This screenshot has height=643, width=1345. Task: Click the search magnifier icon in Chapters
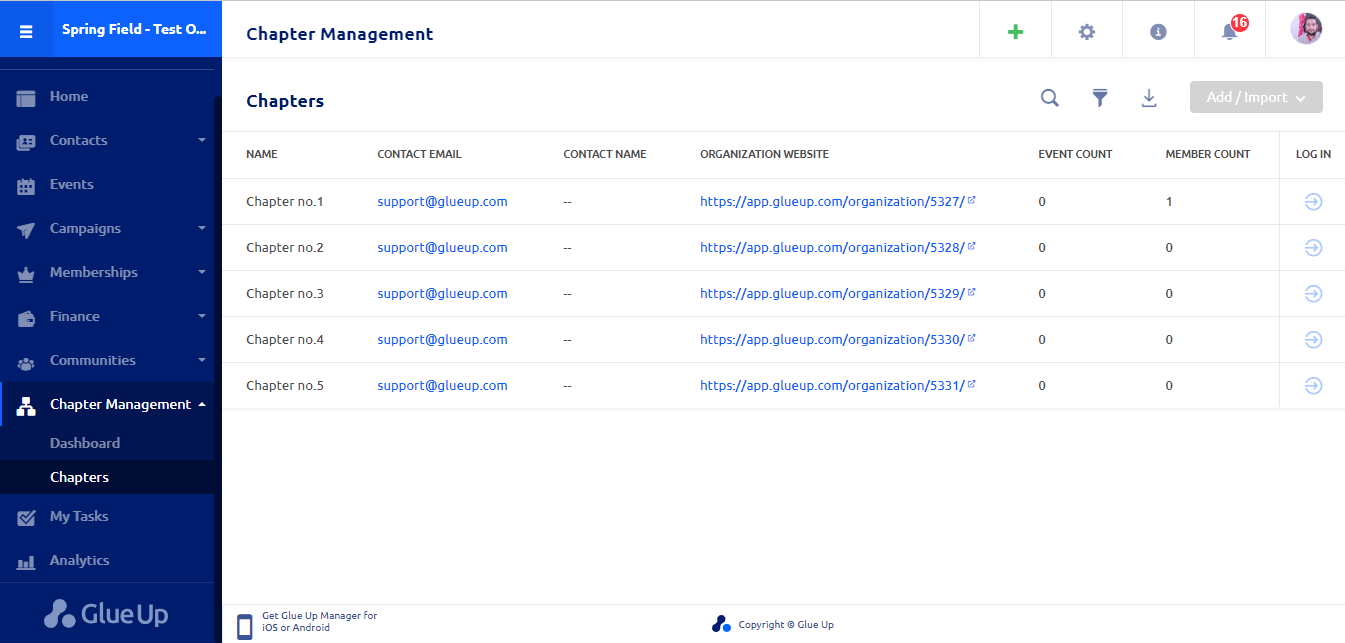tap(1050, 98)
